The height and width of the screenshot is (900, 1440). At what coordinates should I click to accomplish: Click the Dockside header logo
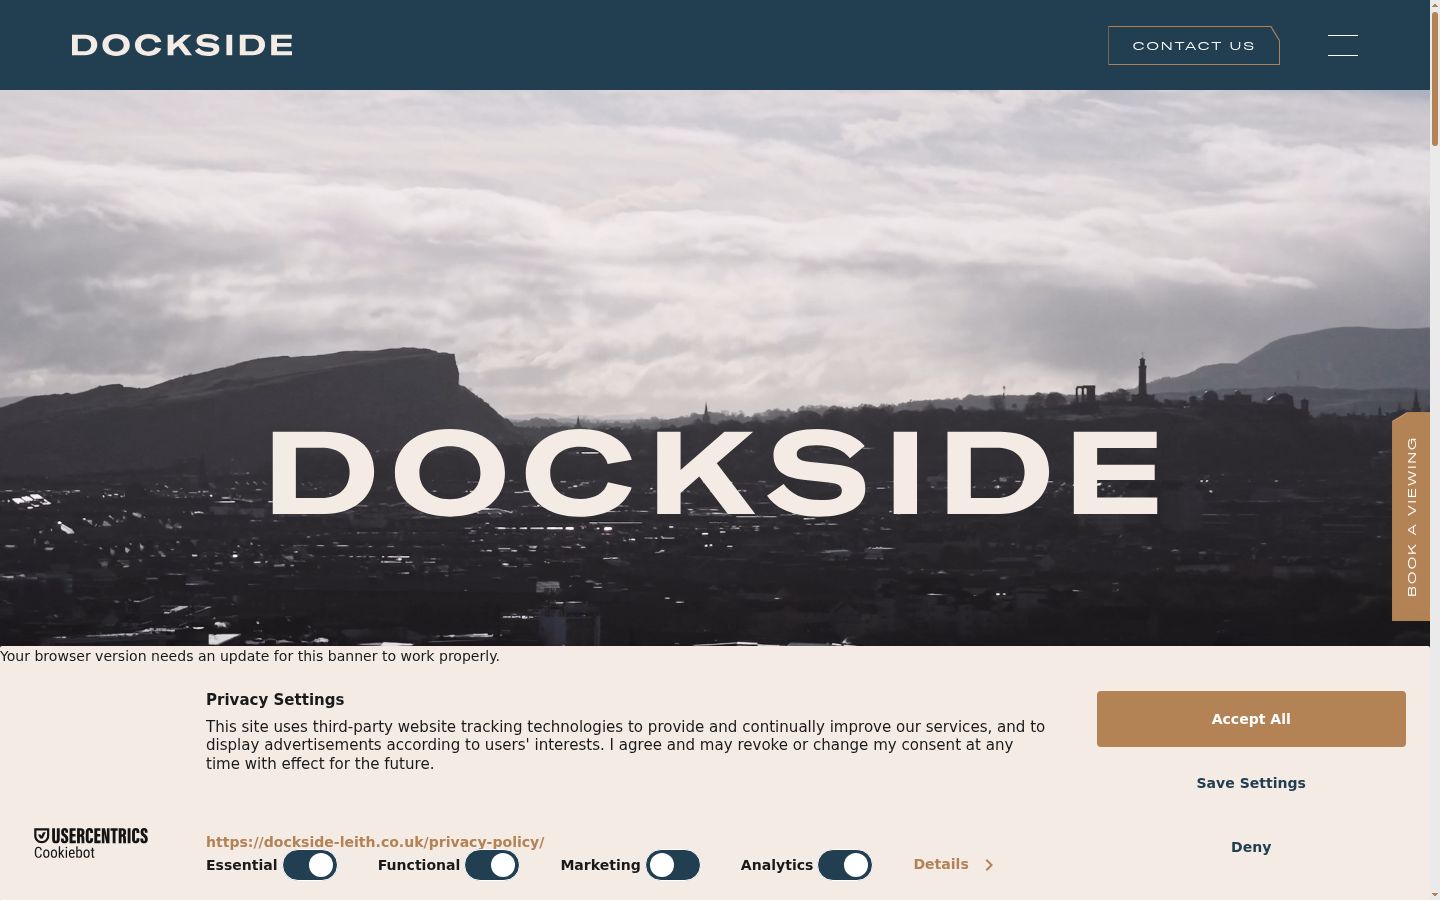click(x=182, y=45)
